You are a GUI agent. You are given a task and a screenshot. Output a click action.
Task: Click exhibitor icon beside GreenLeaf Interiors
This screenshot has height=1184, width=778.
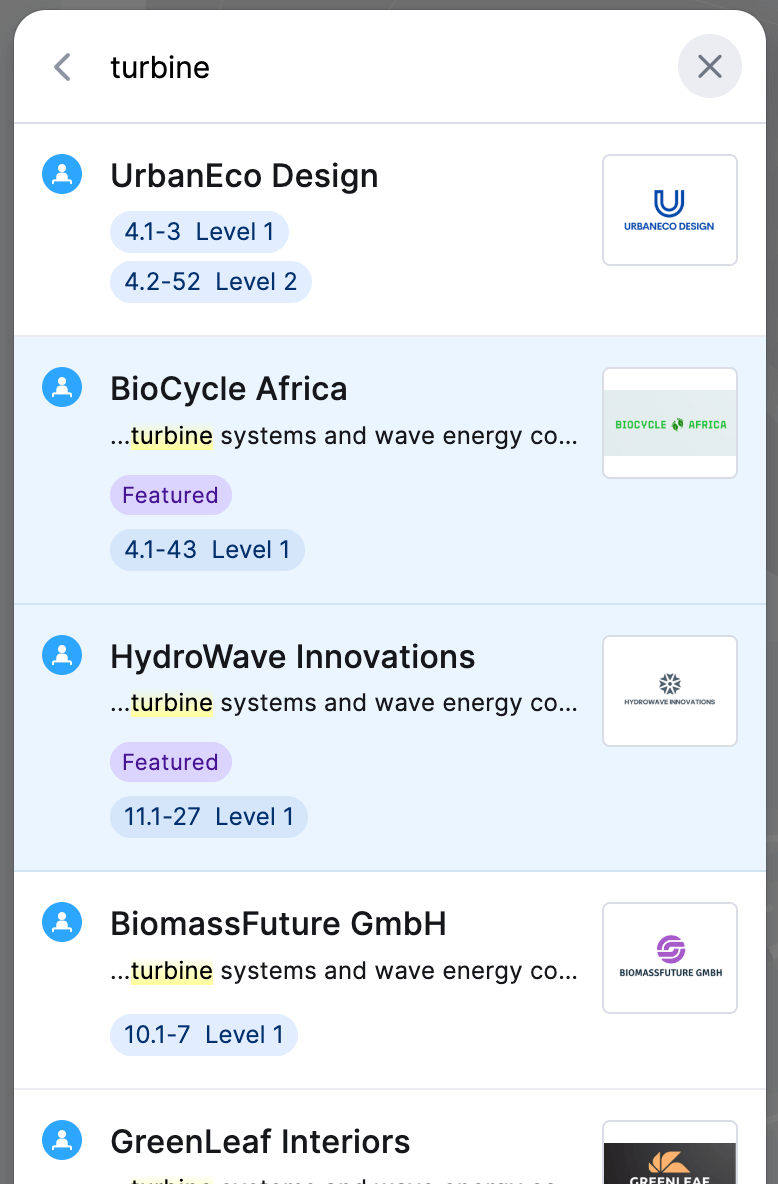point(62,1139)
